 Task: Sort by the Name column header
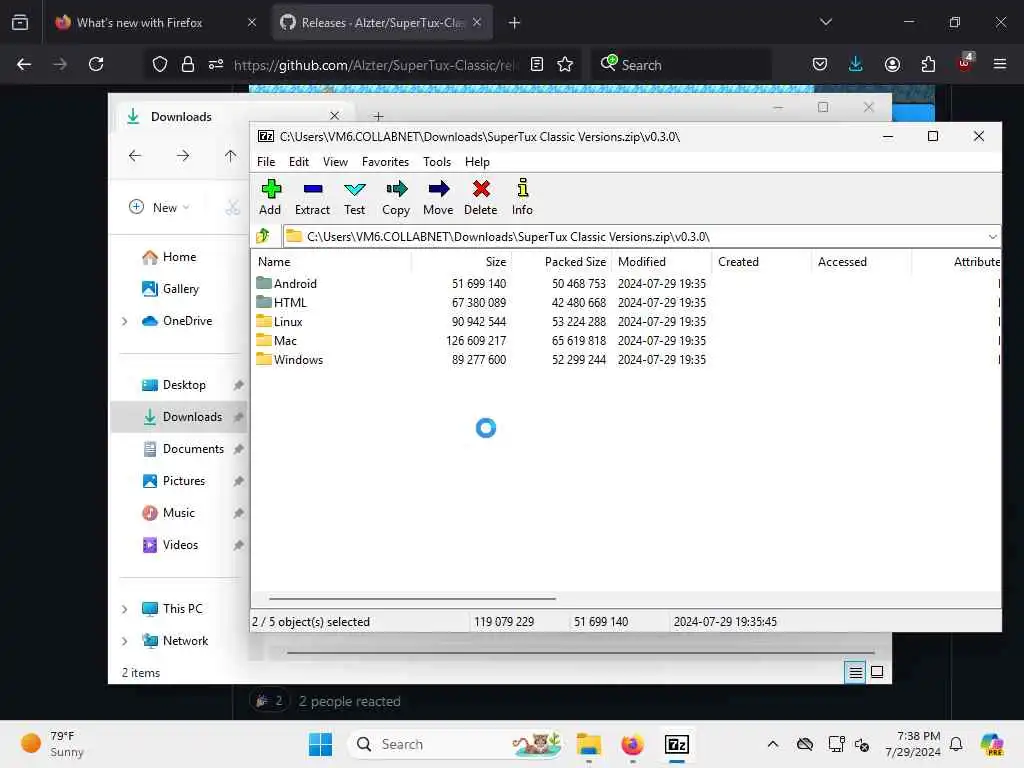click(332, 262)
